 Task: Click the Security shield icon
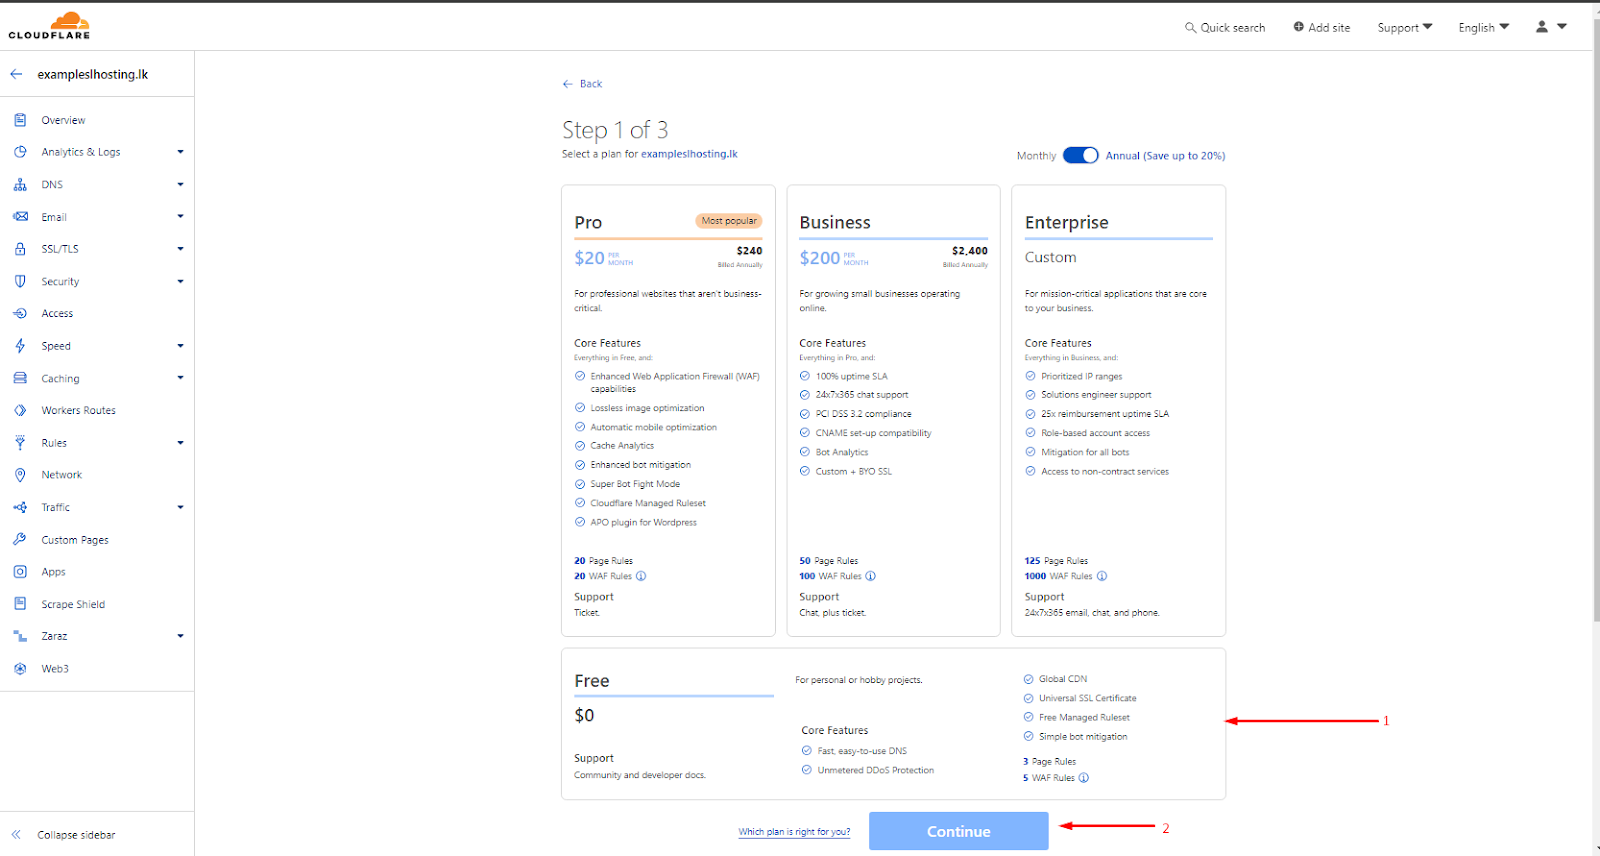click(20, 282)
